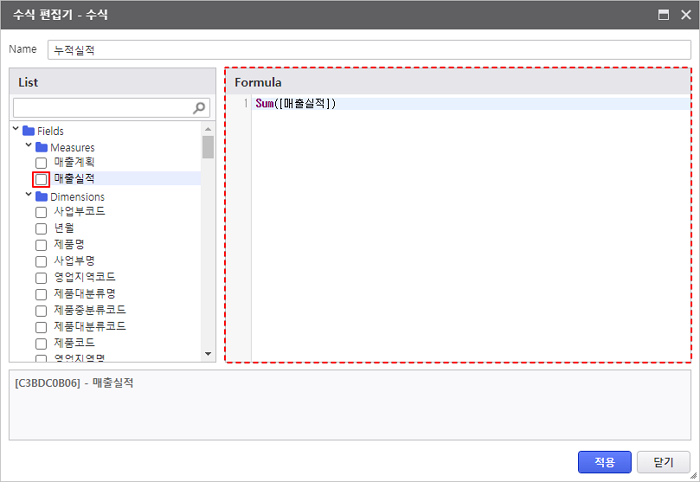
Task: Collapse the Dimensions tree node
Action: (x=29, y=195)
